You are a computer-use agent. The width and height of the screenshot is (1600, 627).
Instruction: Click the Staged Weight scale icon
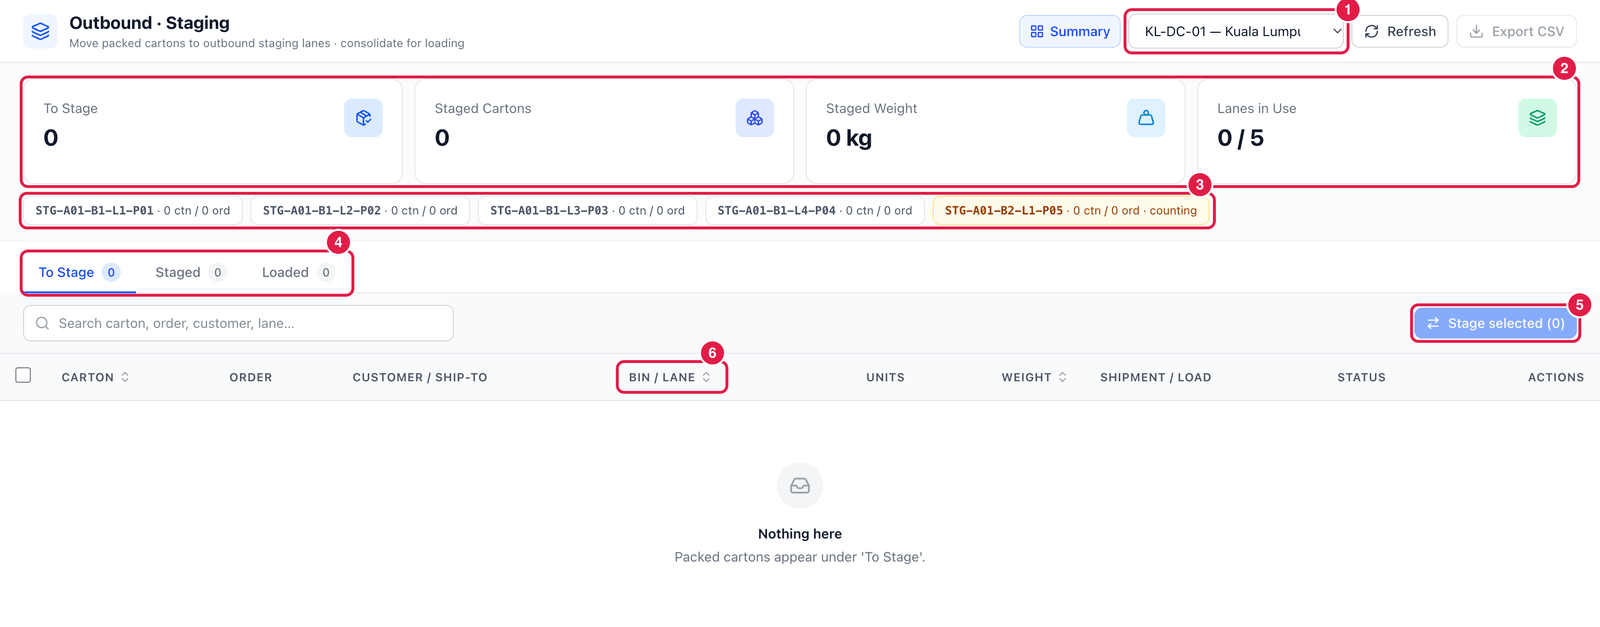click(1146, 118)
